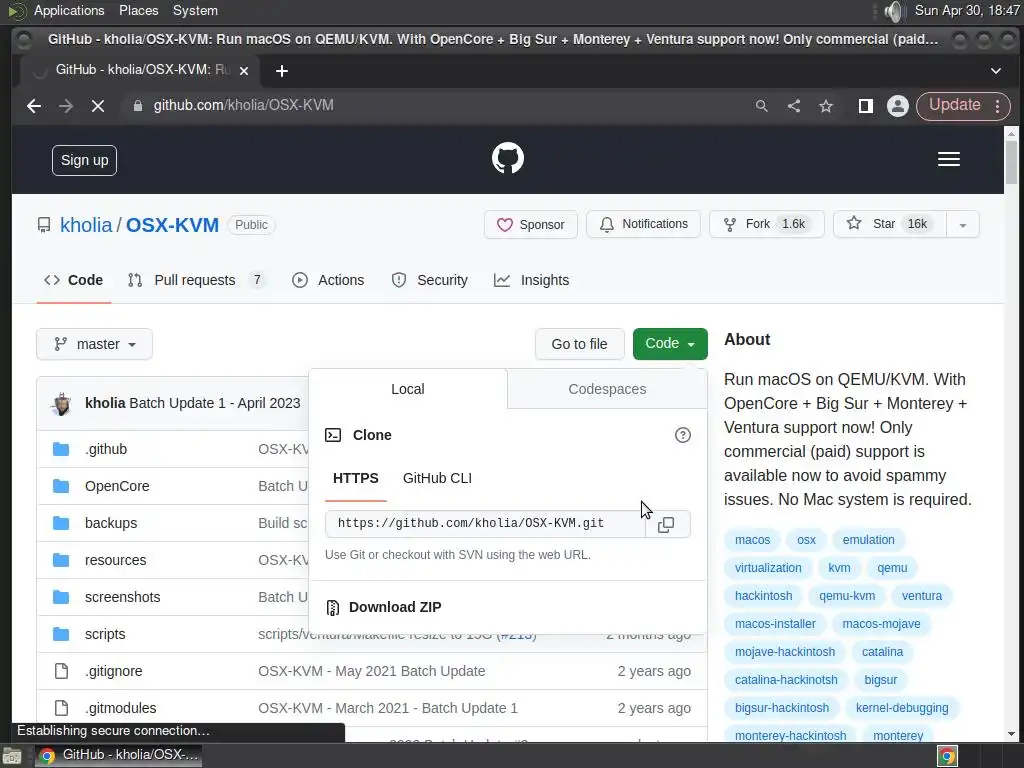
Task: Expand the master branch dropdown
Action: pos(95,344)
